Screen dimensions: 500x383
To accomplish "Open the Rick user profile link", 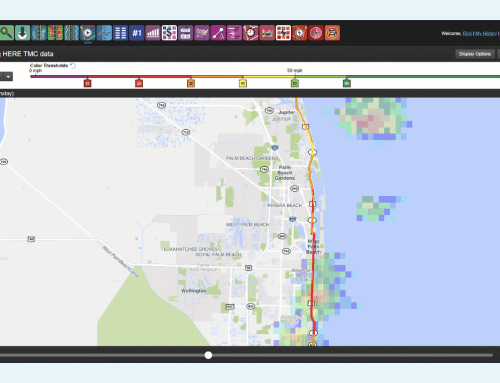I will [x=467, y=33].
